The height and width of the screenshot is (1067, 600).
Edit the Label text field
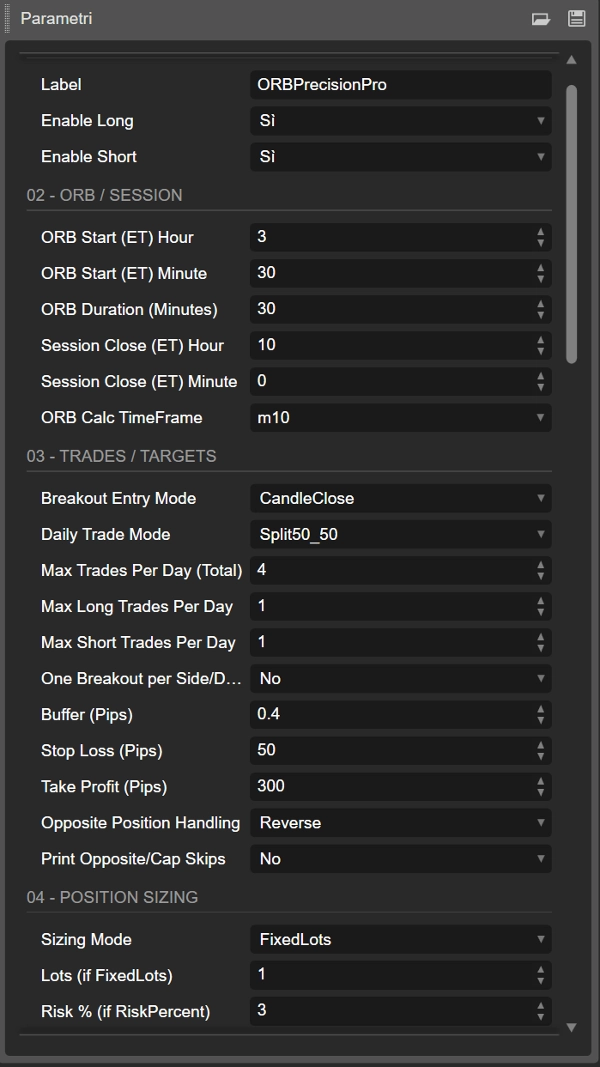click(400, 84)
